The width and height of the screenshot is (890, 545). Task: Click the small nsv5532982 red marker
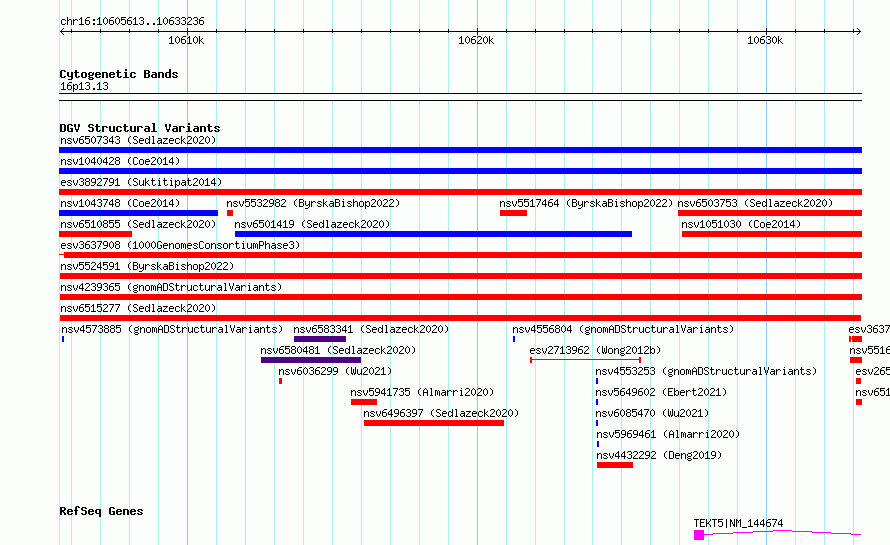[230, 213]
